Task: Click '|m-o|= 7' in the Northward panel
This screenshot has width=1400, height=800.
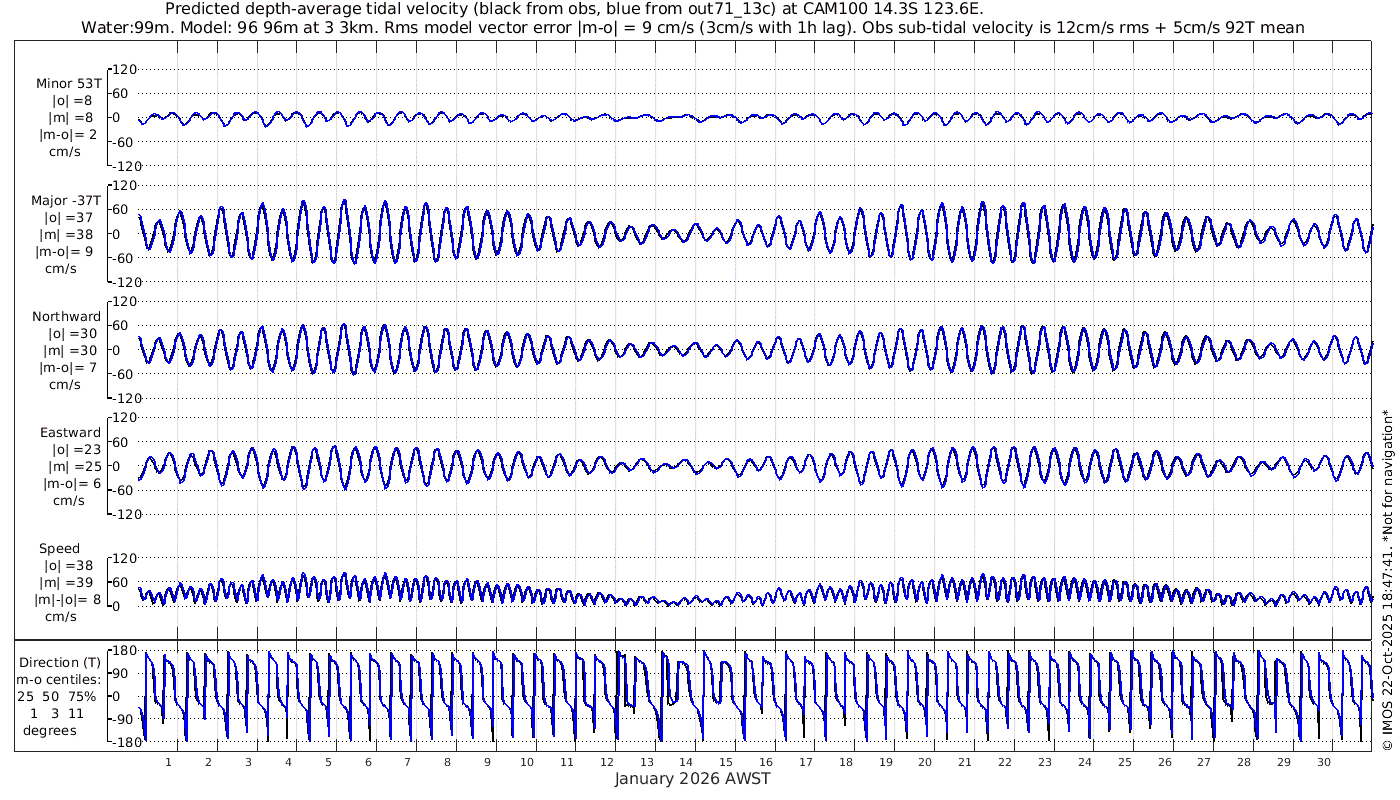Action: (x=66, y=368)
